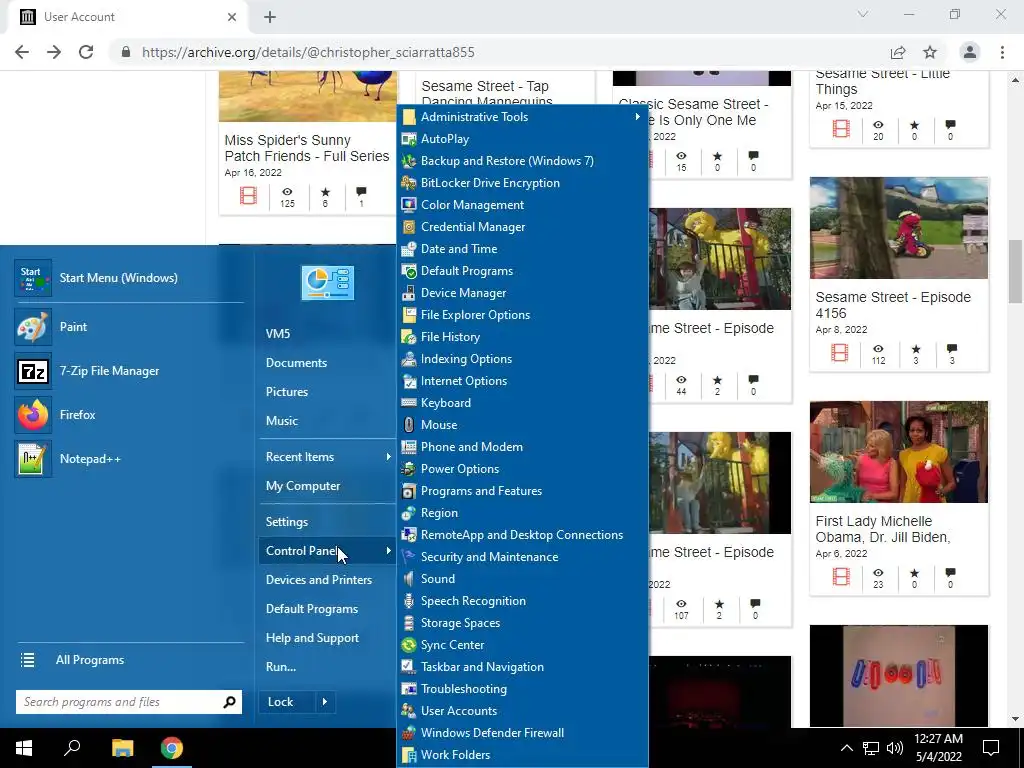Open All Programs list

click(x=89, y=660)
